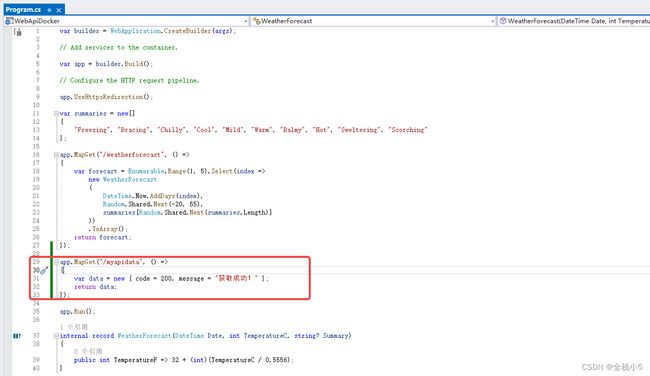Image resolution: width=650 pixels, height=376 pixels.
Task: Click 'builder.Build()' on line 5
Action: [123, 64]
